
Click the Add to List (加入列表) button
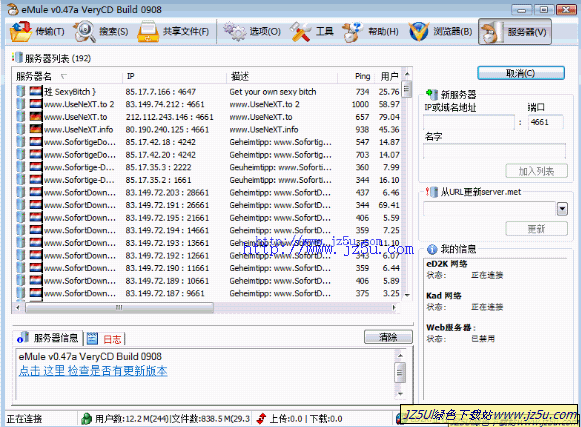pyautogui.click(x=536, y=171)
